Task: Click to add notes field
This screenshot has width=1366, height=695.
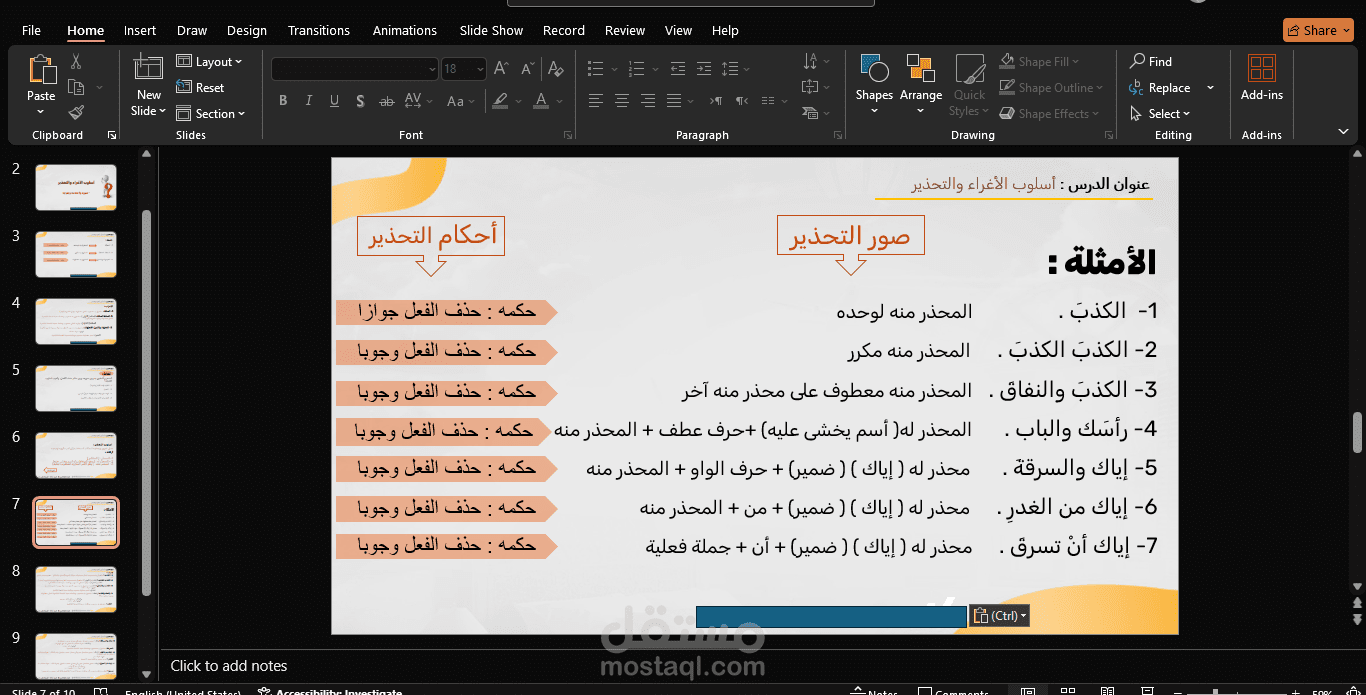Action: [x=229, y=665]
